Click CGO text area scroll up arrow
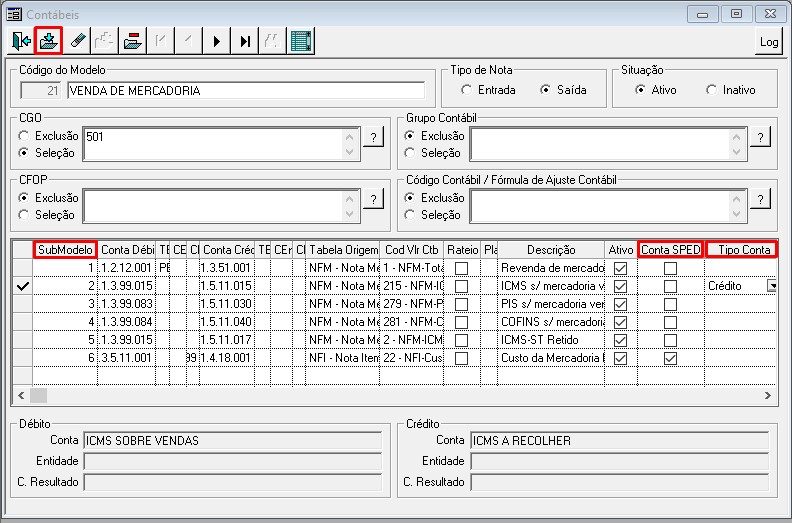Image resolution: width=792 pixels, height=523 pixels. coord(350,136)
